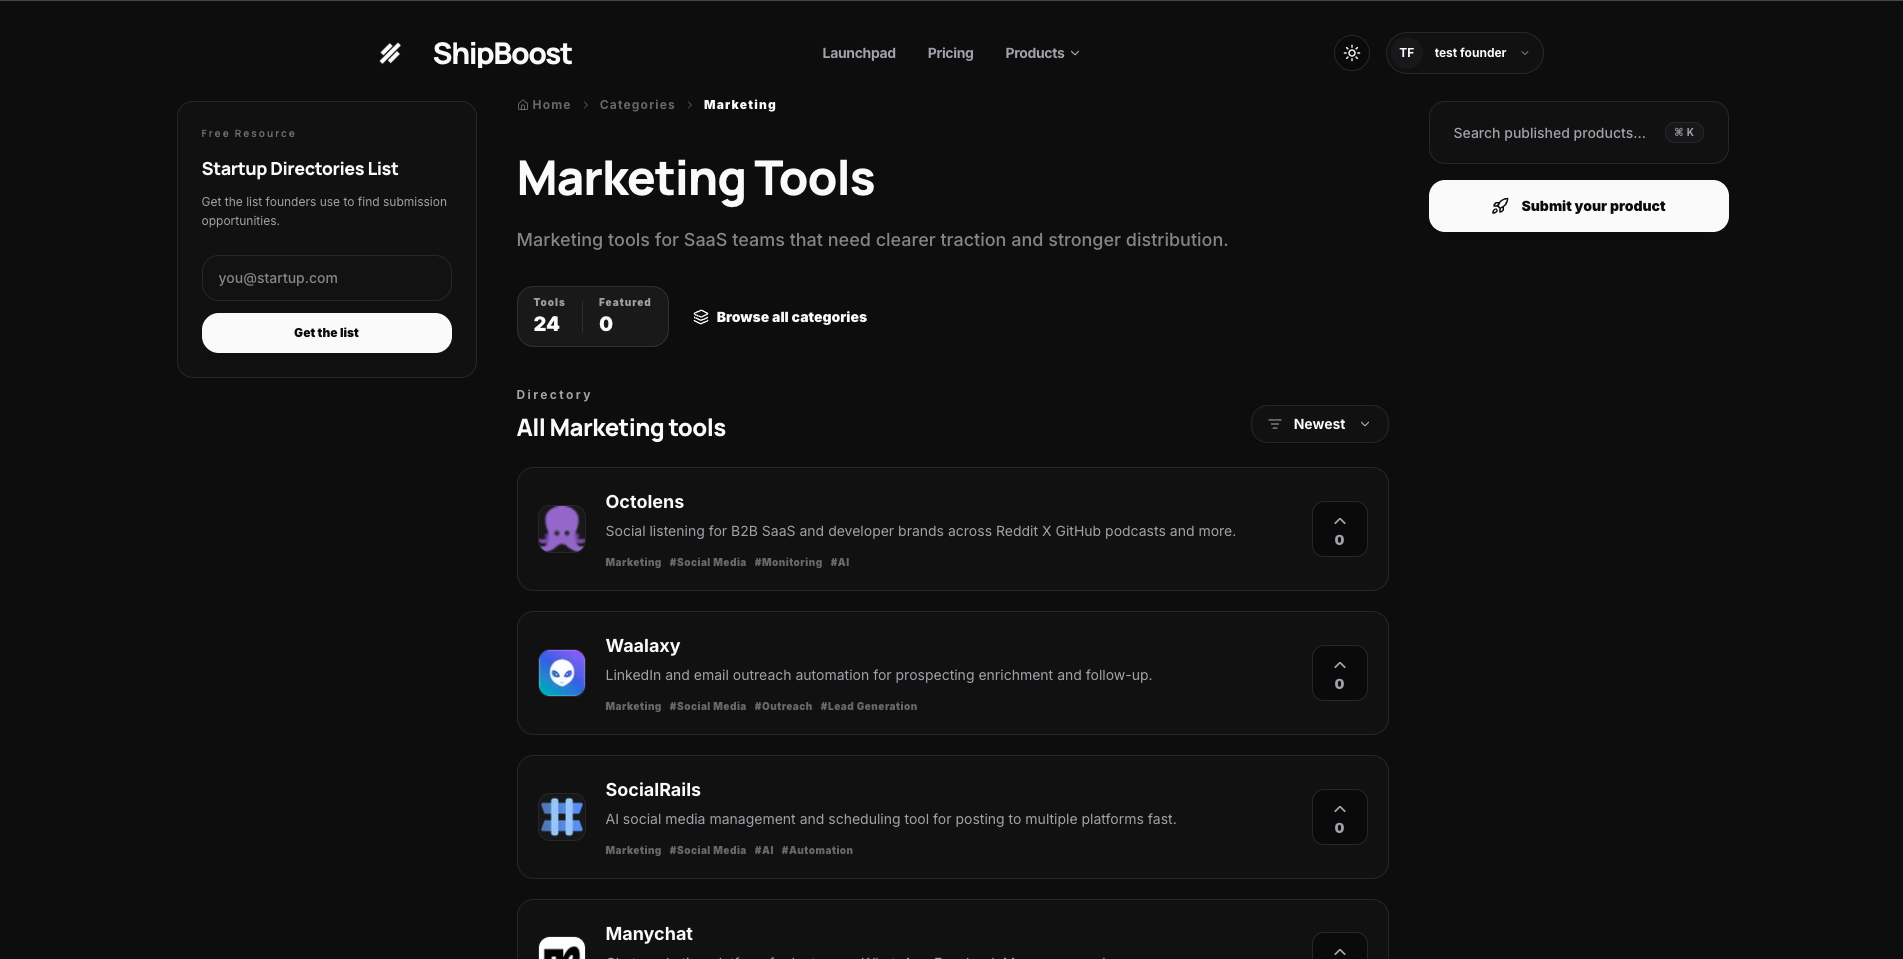Open the Newest sort dropdown
Screen dimensions: 1903x959
(1319, 424)
